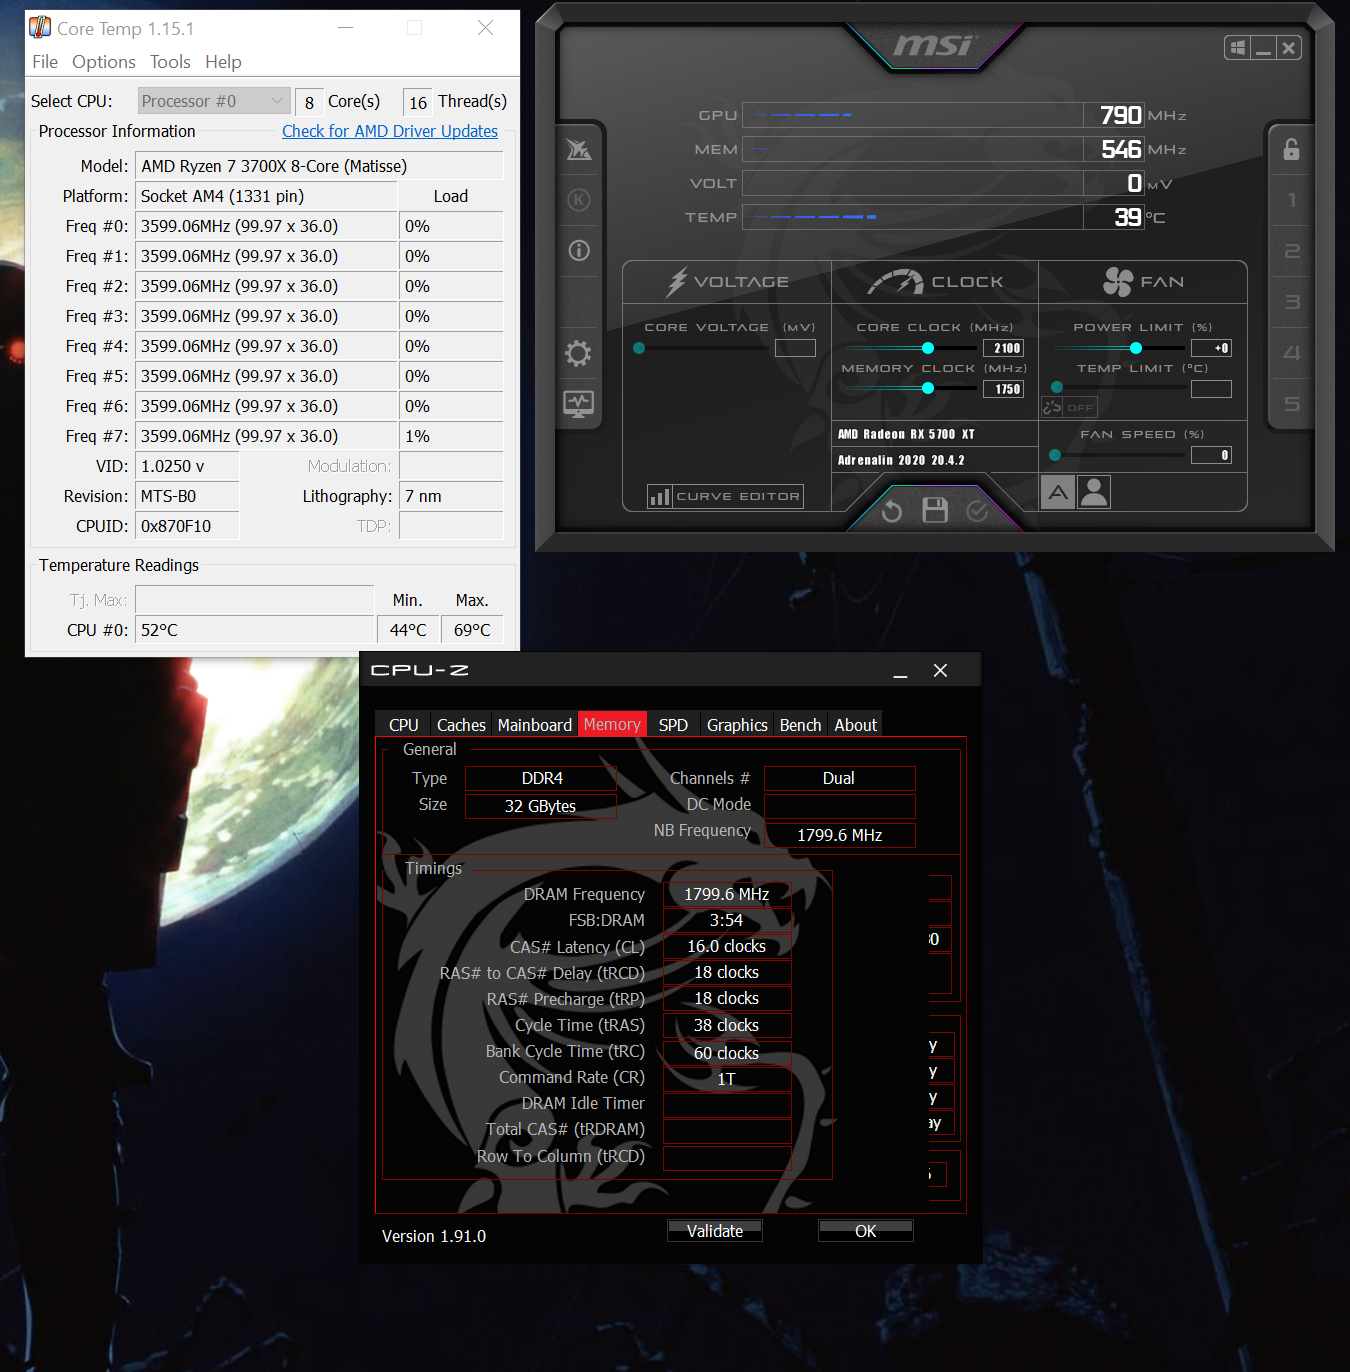Click the Memory Clock value field 1750
This screenshot has width=1350, height=1372.
pyautogui.click(x=1004, y=389)
